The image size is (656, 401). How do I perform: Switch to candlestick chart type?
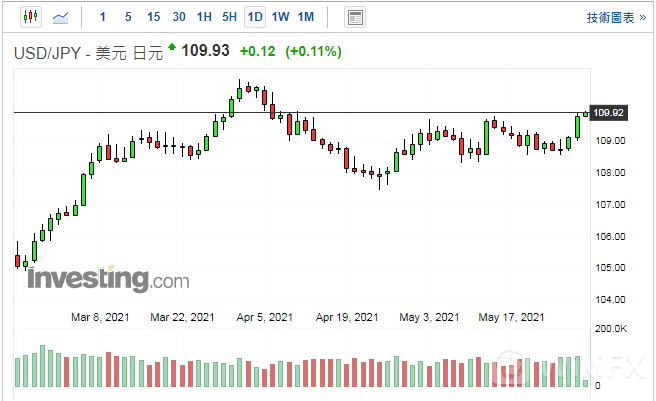click(28, 17)
